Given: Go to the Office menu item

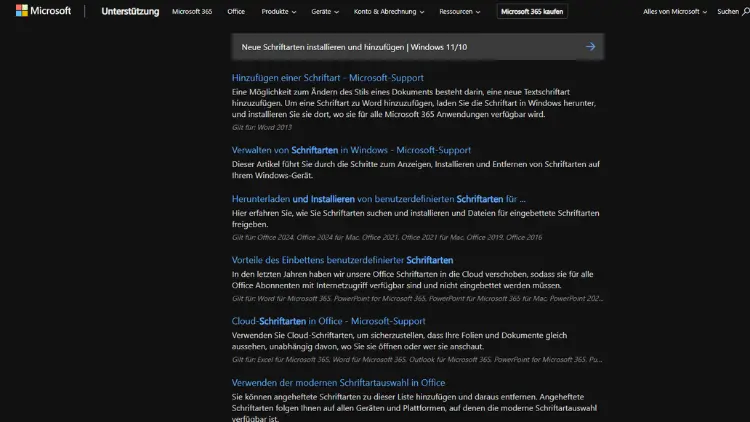Looking at the screenshot, I should click(236, 11).
